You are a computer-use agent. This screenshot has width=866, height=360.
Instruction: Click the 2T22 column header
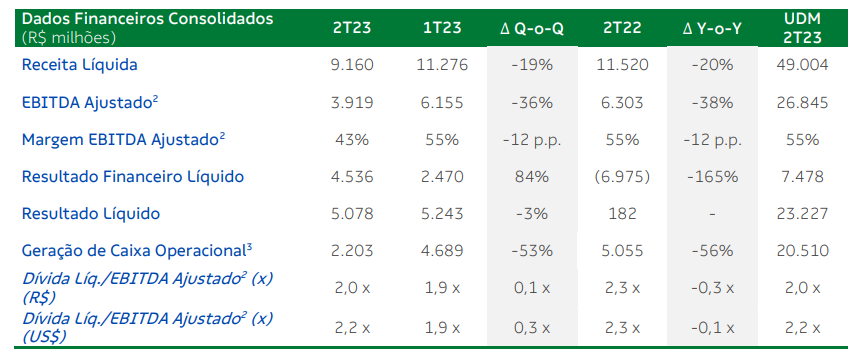pos(622,28)
